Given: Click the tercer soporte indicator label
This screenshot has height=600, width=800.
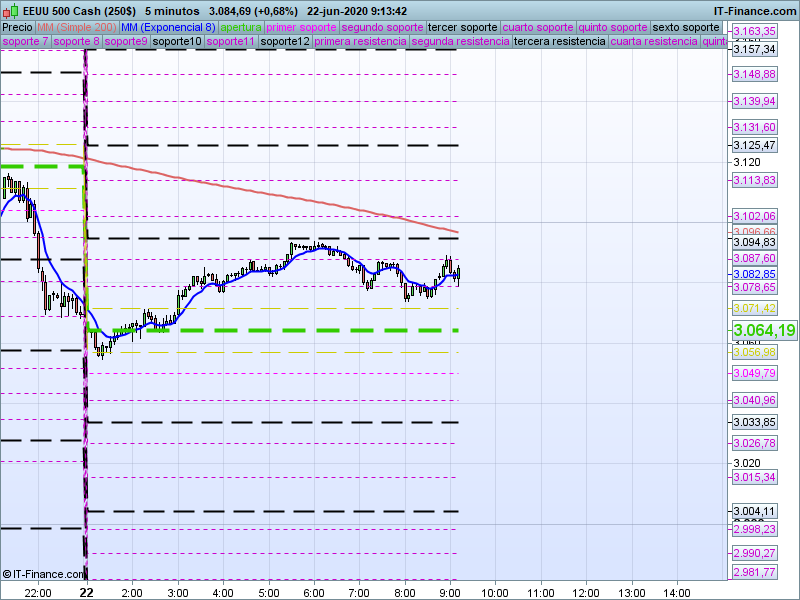Looking at the screenshot, I should point(462,27).
